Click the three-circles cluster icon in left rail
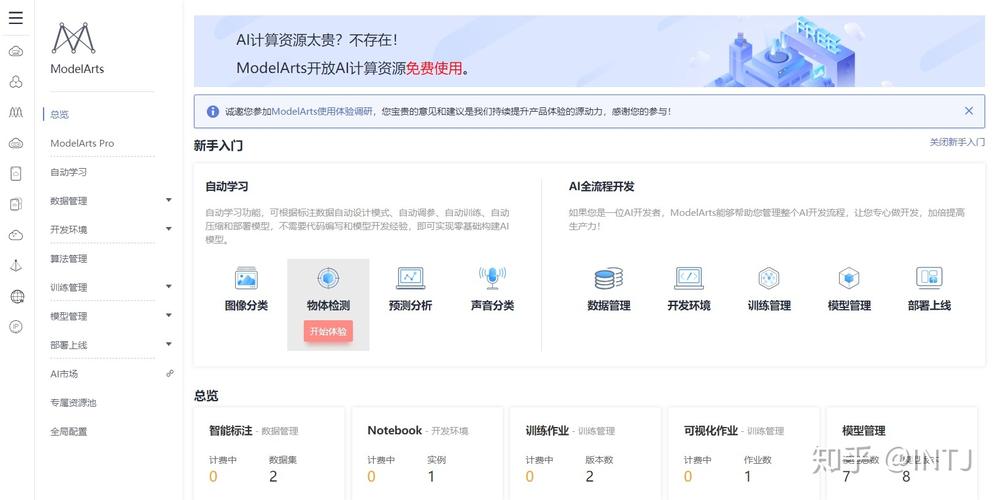Image resolution: width=998 pixels, height=500 pixels. click(16, 81)
